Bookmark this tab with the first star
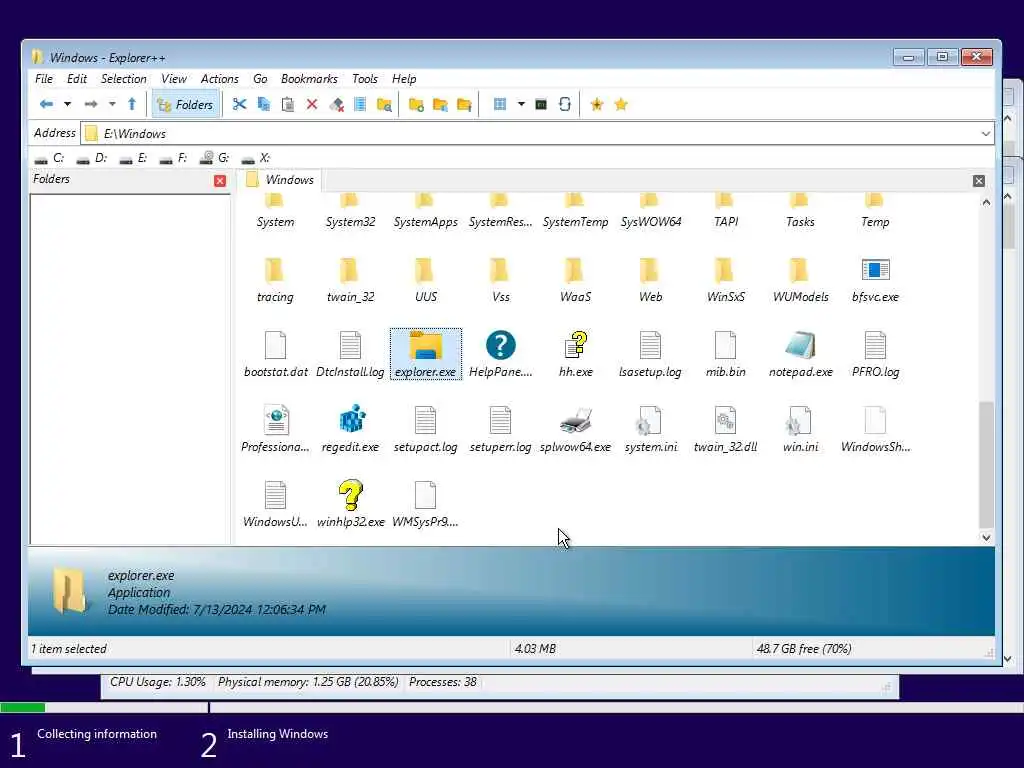The height and width of the screenshot is (768, 1024). 596,104
